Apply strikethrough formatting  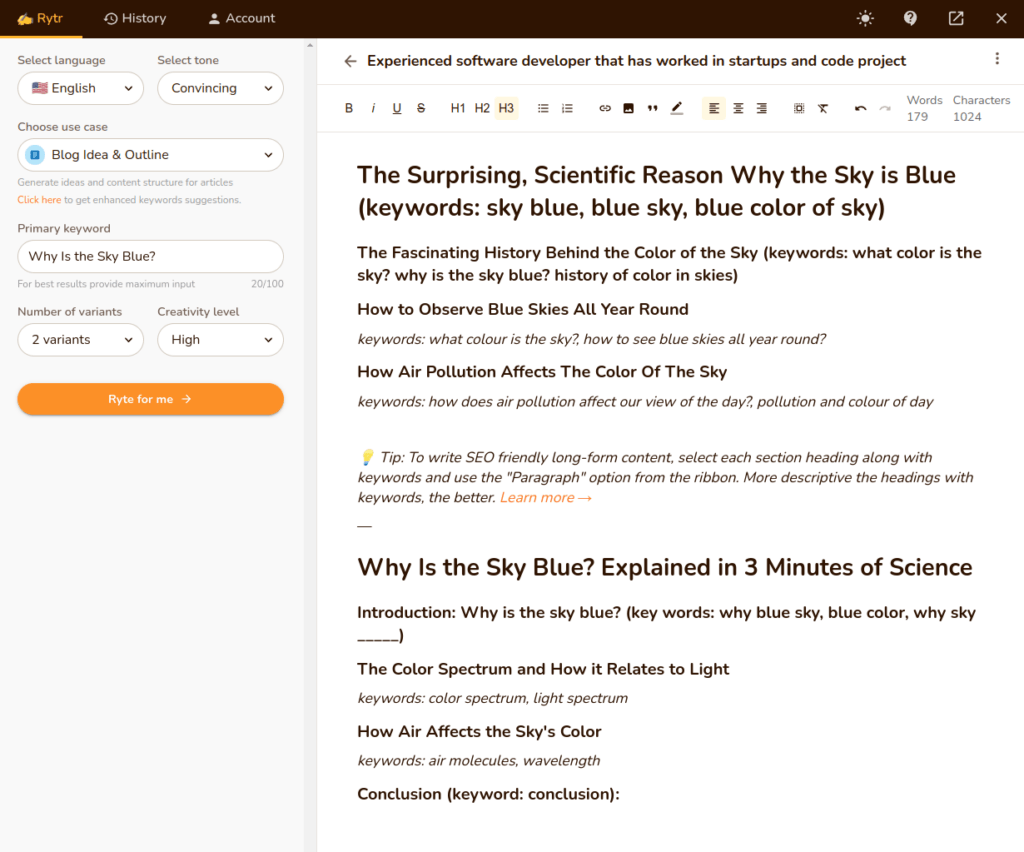pos(421,108)
